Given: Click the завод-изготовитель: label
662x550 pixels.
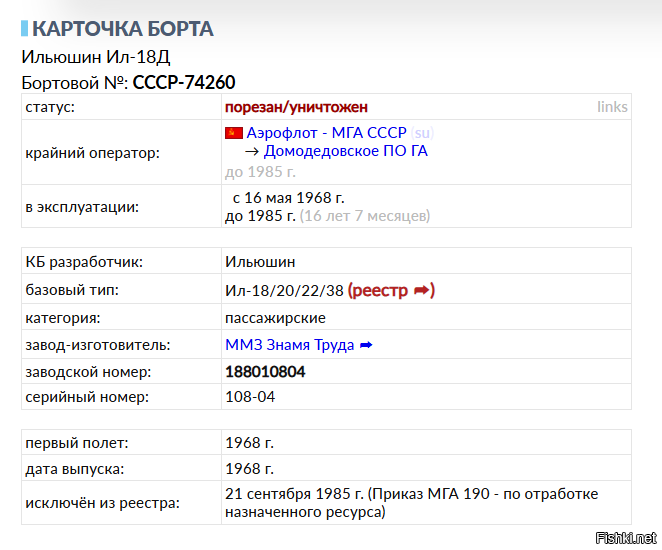Looking at the screenshot, I should (98, 345).
